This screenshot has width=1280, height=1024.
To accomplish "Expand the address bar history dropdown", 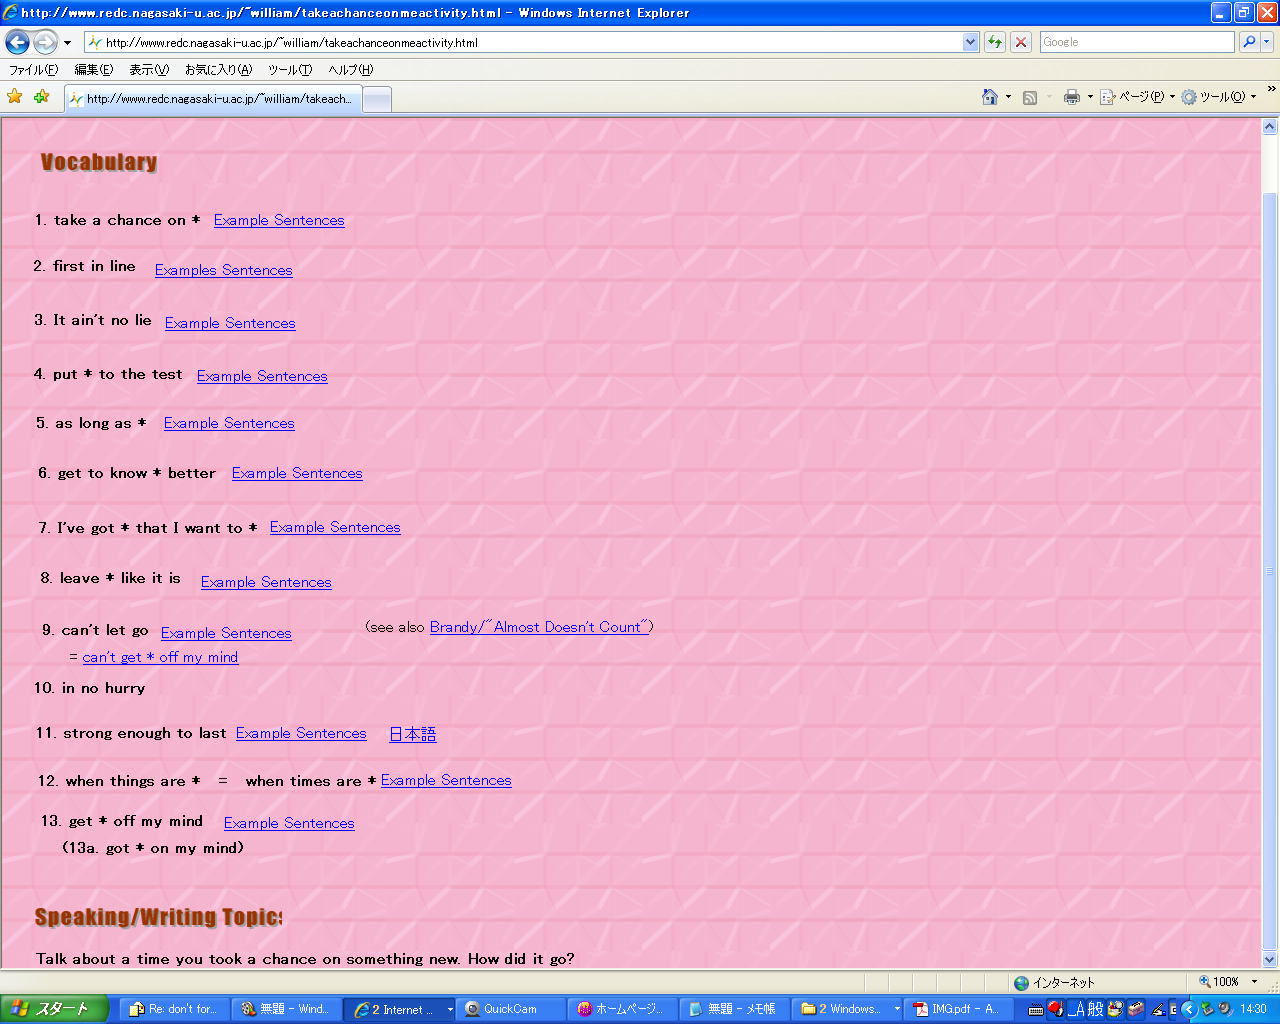I will click(970, 42).
